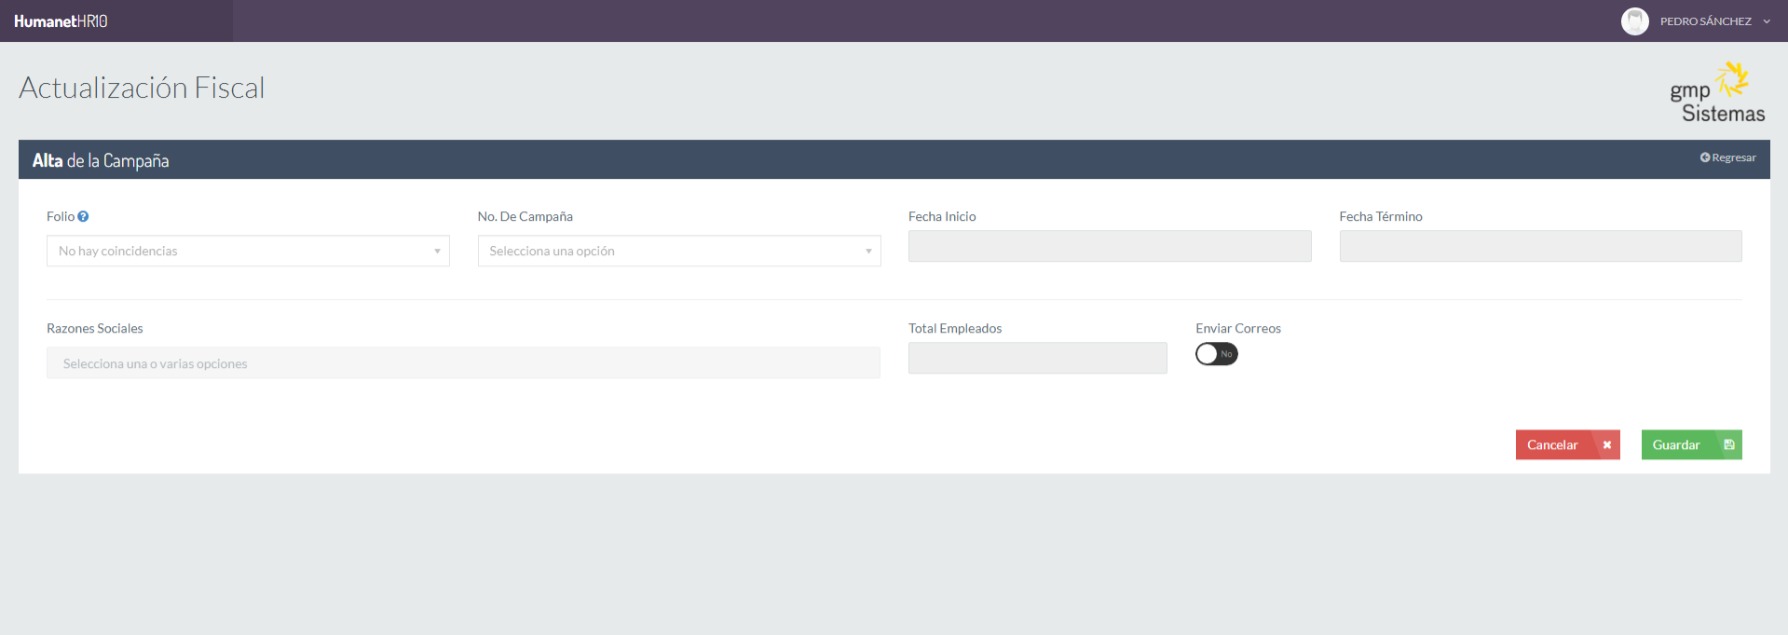Focus the Total Empleados field
The image size is (1788, 635).
[1037, 358]
